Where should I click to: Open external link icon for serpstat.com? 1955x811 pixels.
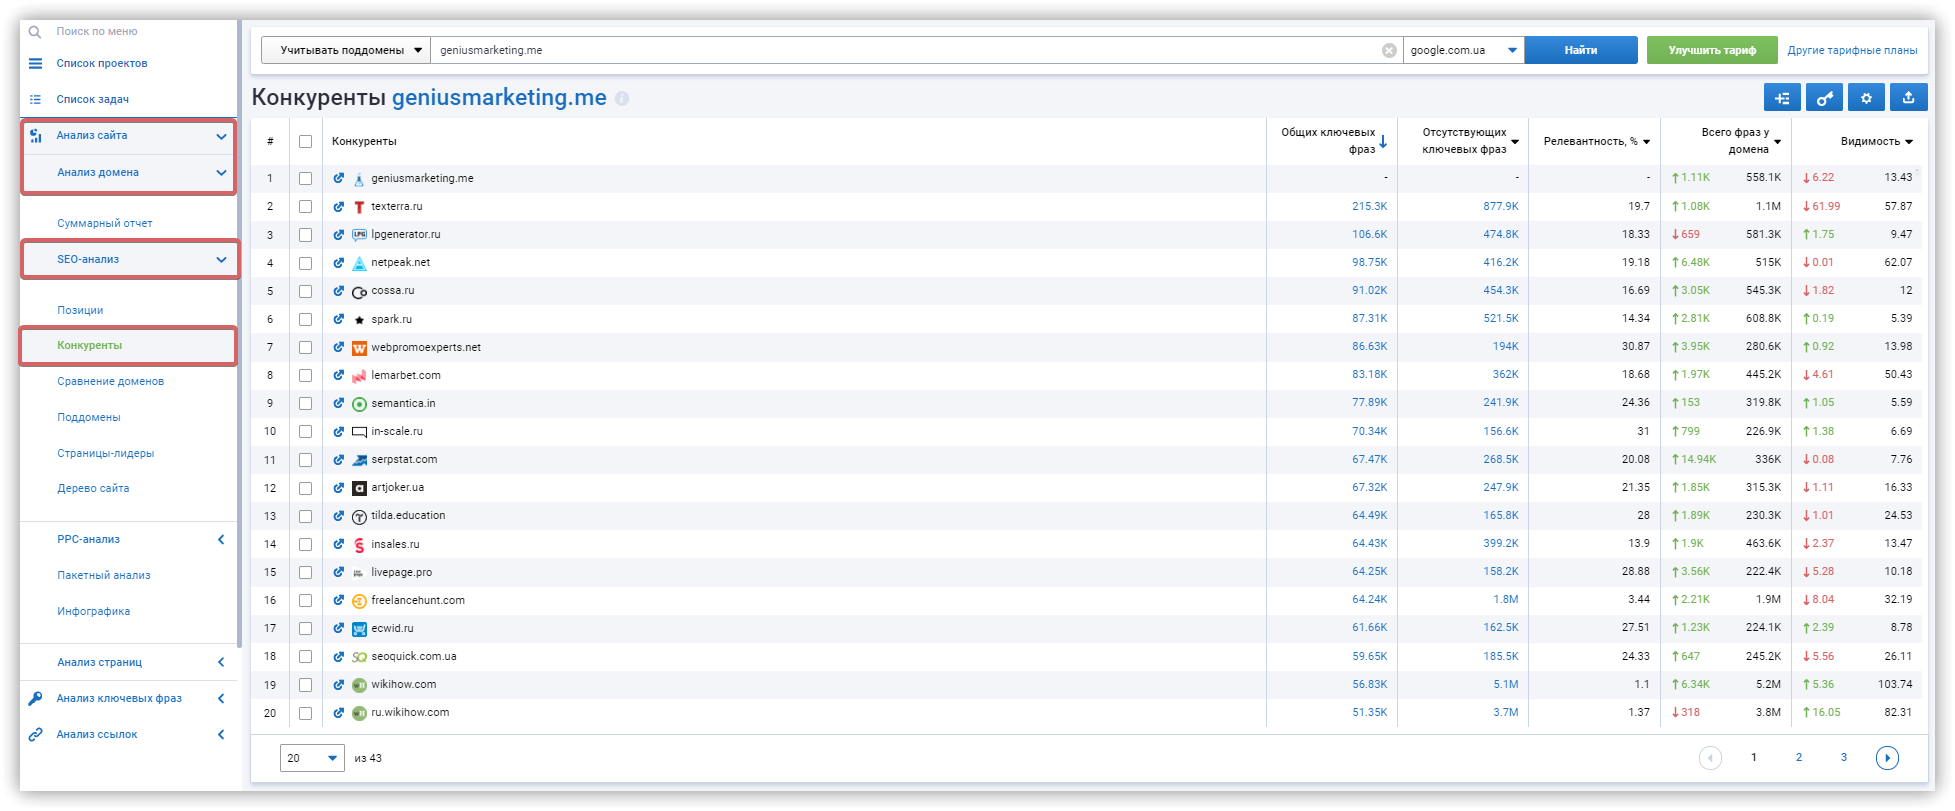[339, 459]
